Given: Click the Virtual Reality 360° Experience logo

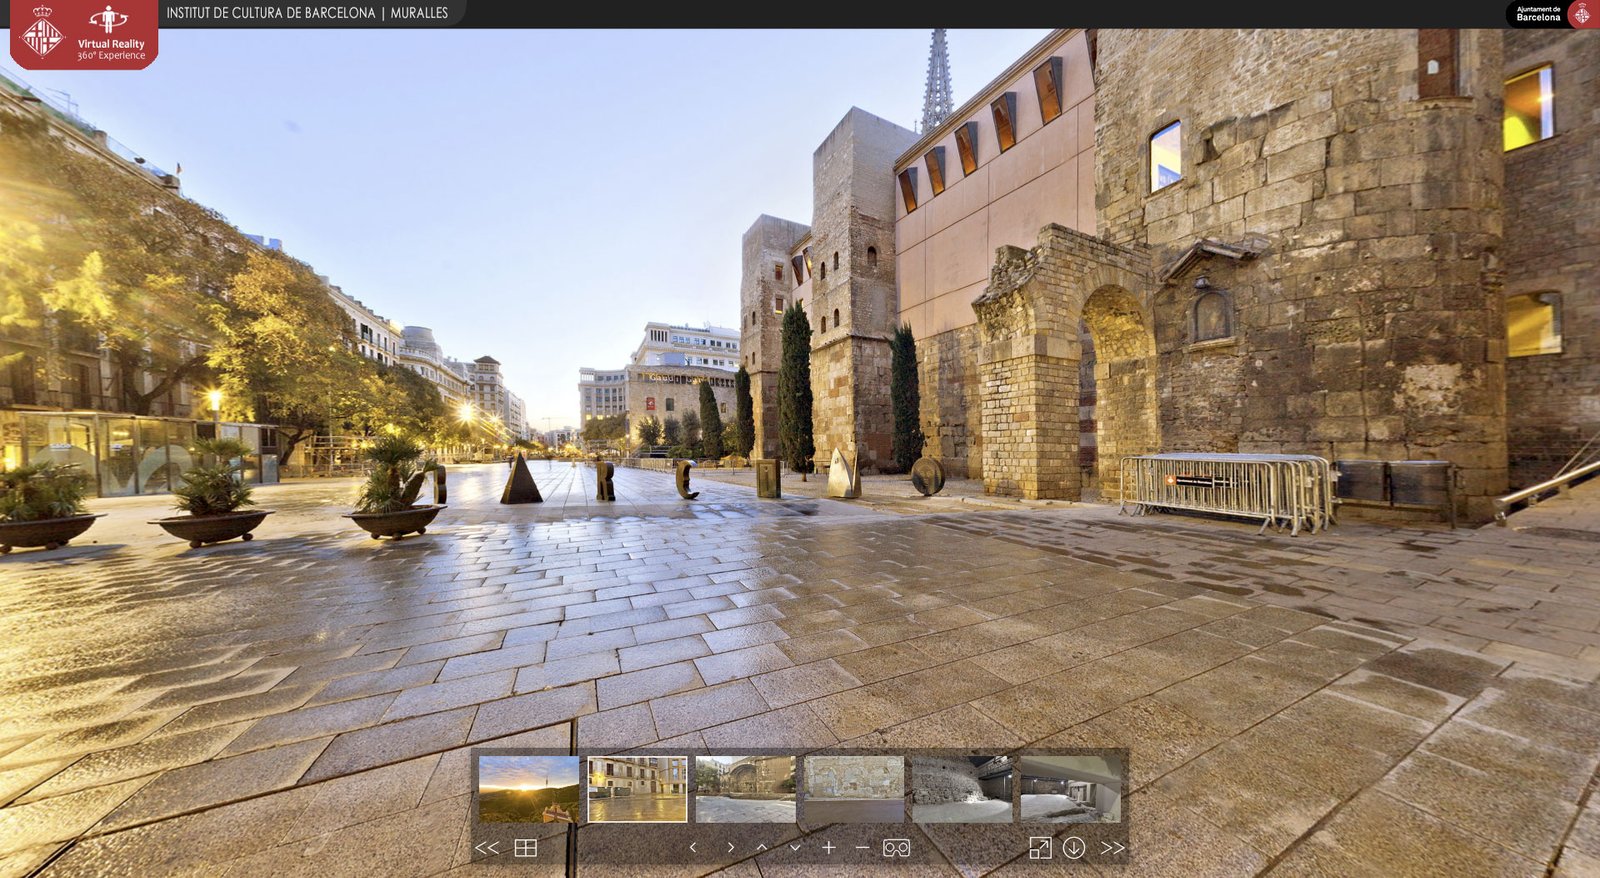Looking at the screenshot, I should tap(85, 35).
